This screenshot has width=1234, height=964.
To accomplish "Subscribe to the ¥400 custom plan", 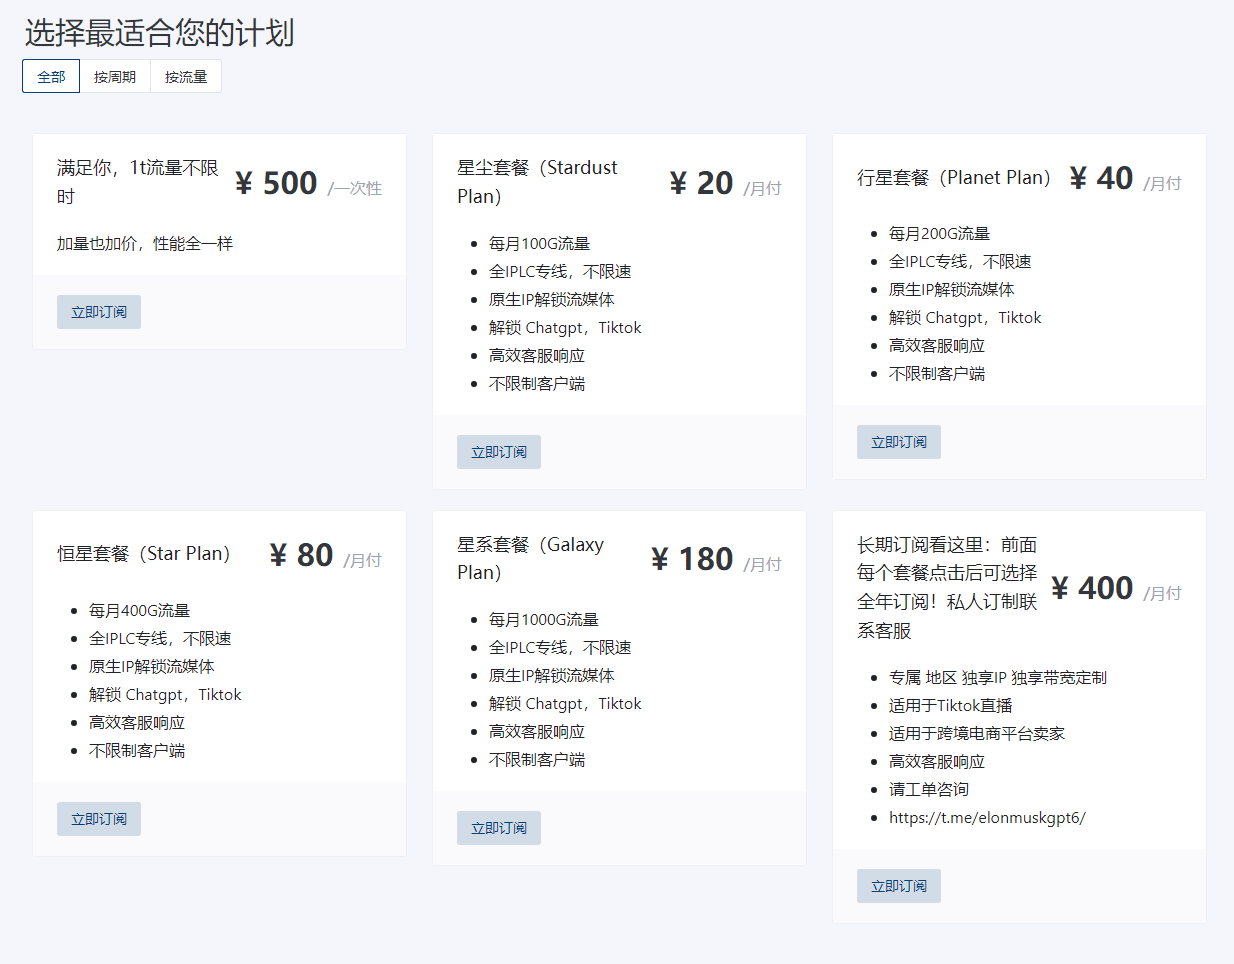I will point(899,886).
